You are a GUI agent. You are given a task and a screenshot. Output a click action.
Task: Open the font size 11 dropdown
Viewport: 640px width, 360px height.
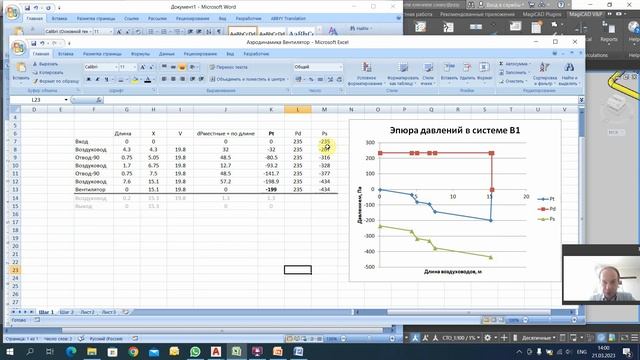(x=134, y=67)
